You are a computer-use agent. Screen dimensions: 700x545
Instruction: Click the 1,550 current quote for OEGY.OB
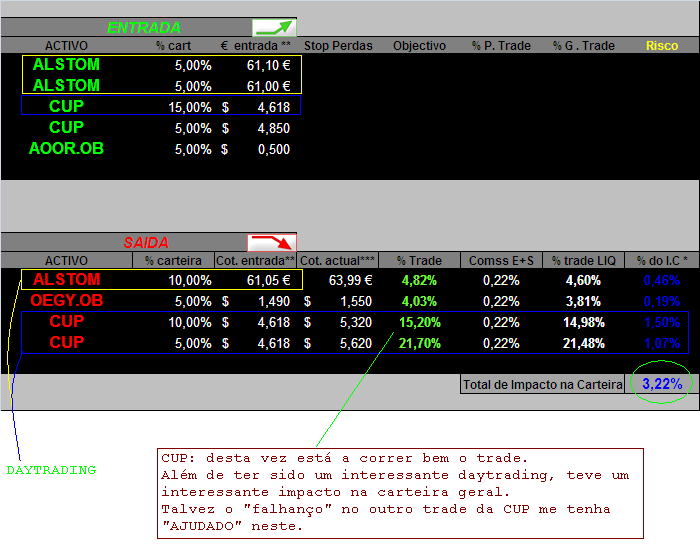point(355,301)
